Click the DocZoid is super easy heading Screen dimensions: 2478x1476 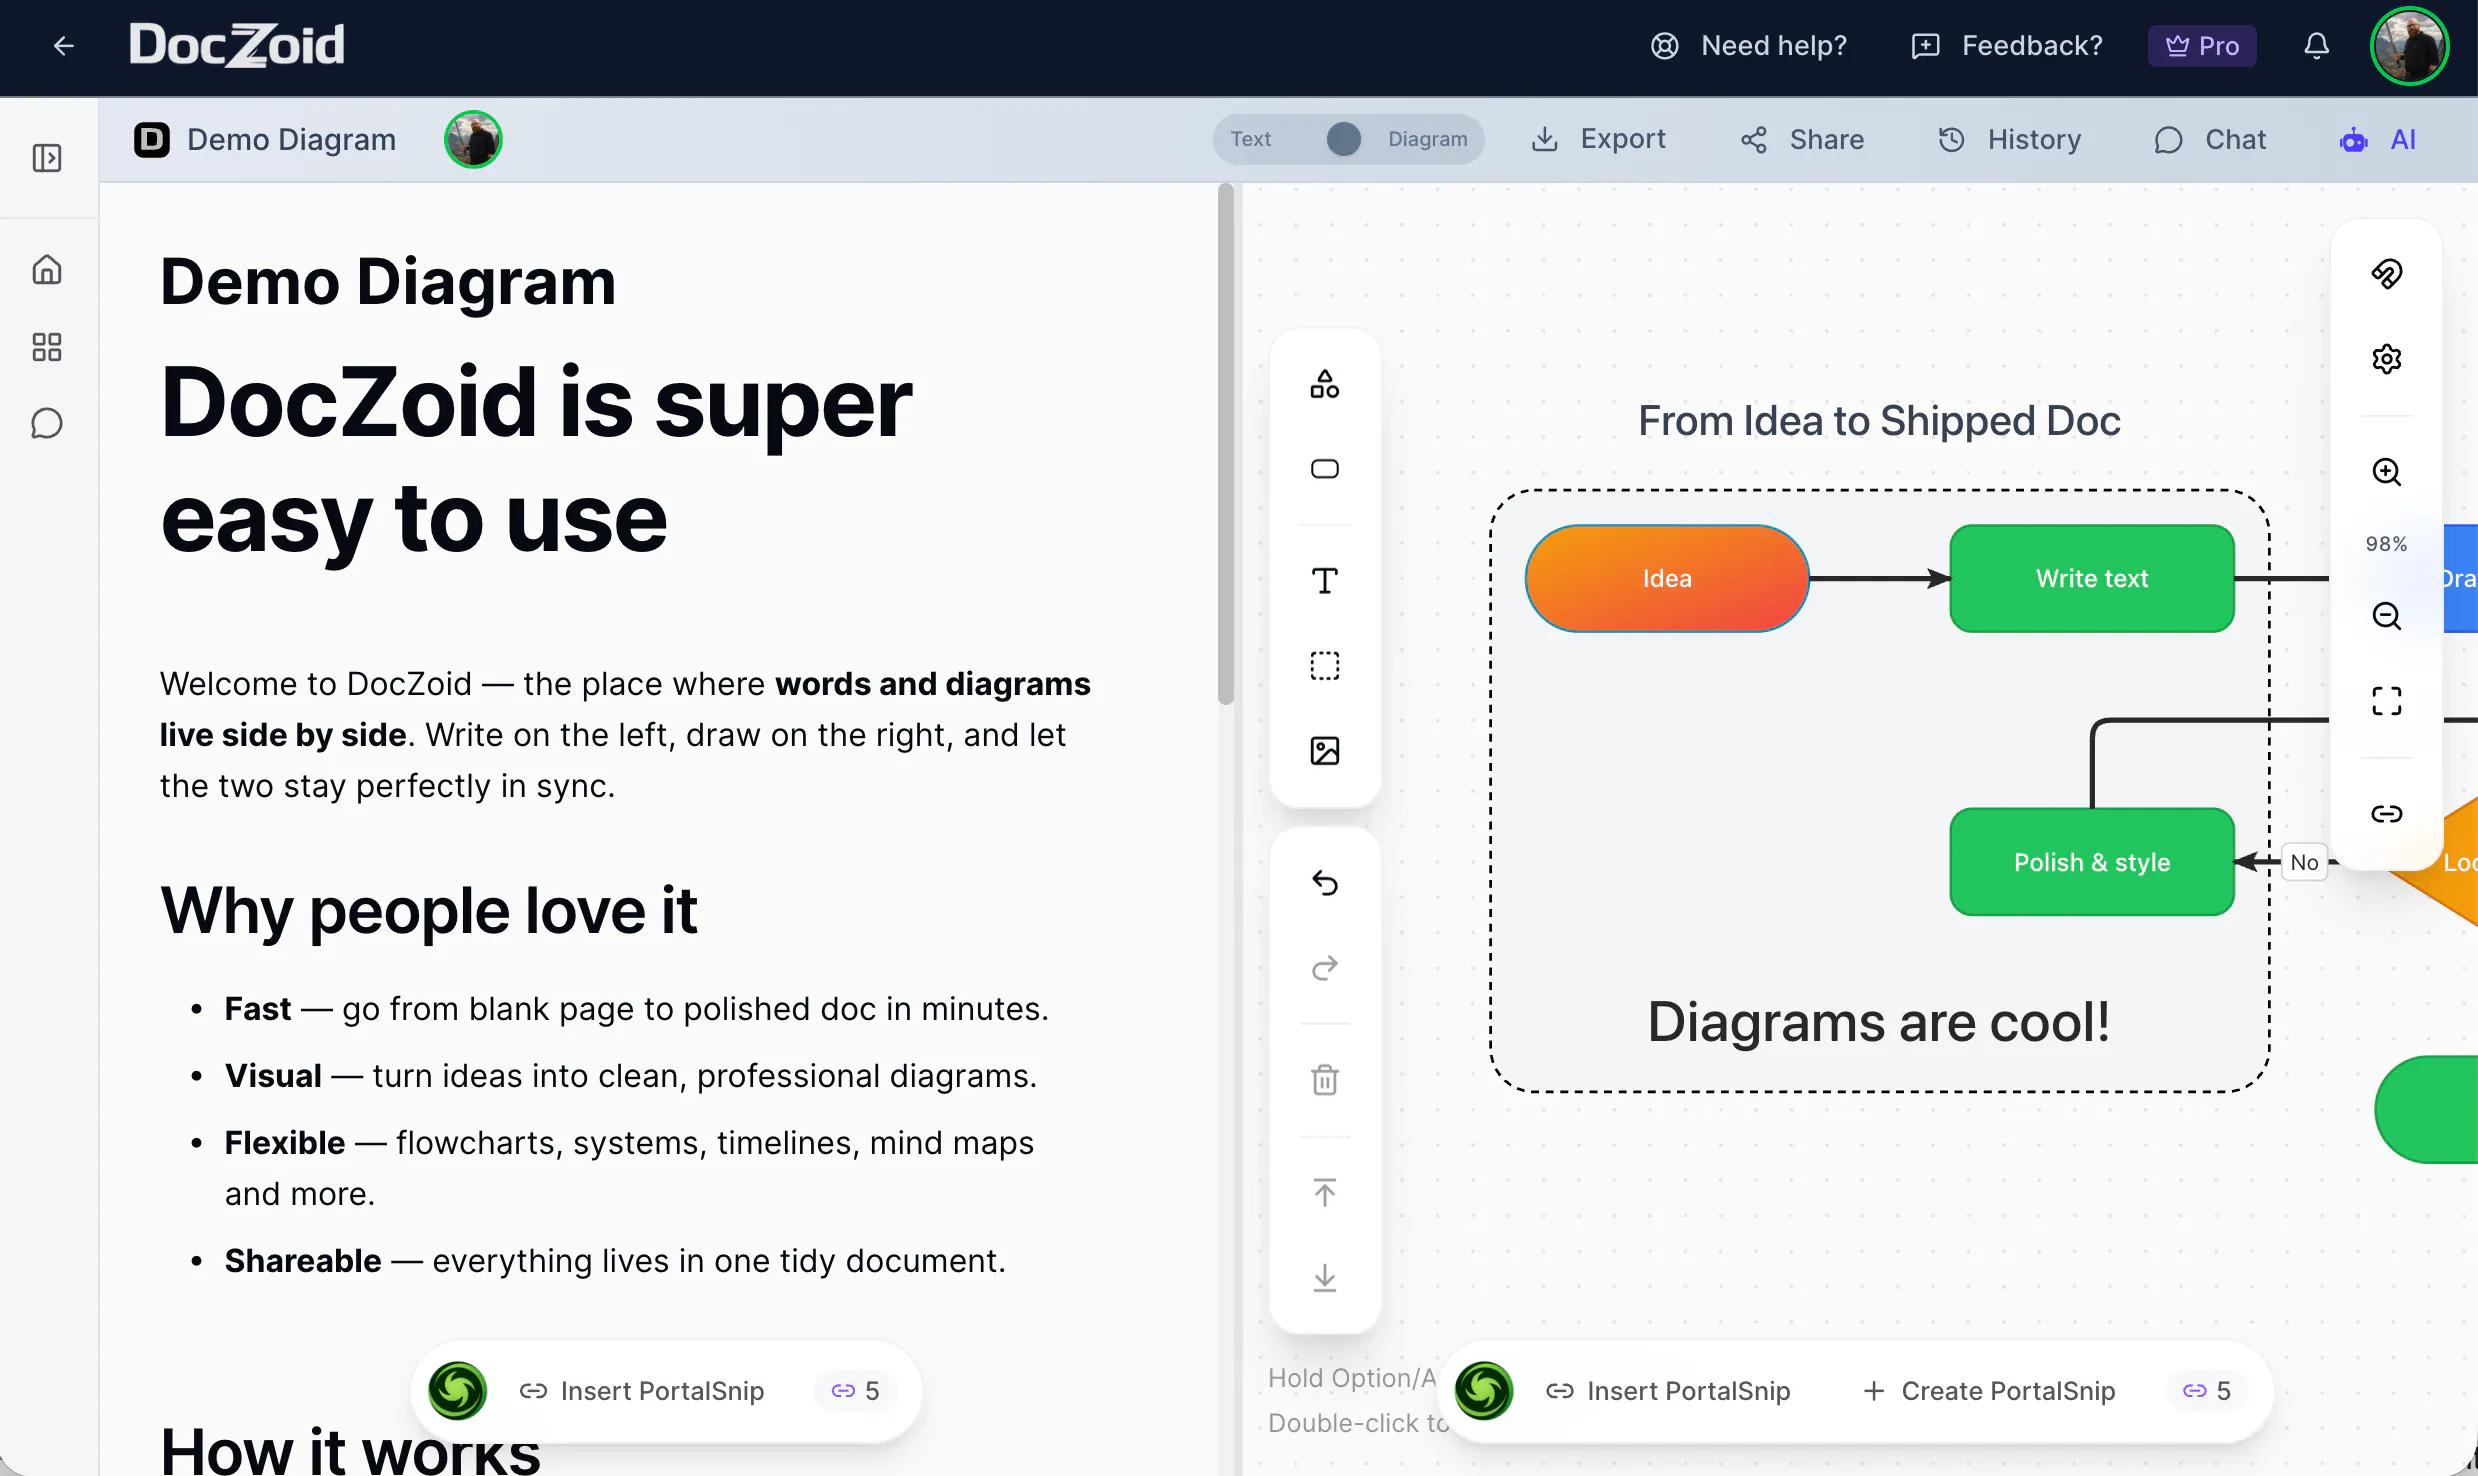click(x=537, y=461)
